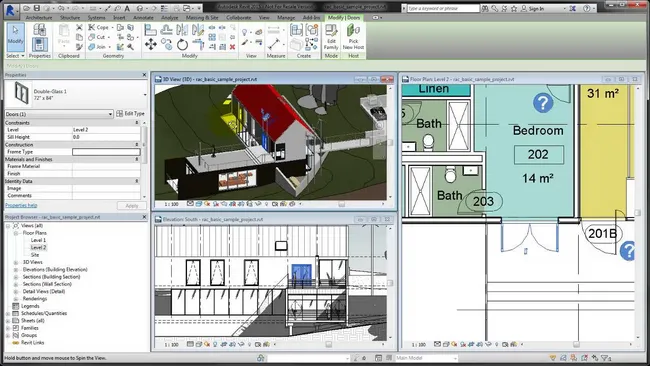
Task: Select Mirror - Pick Axis tool
Action: point(182,30)
